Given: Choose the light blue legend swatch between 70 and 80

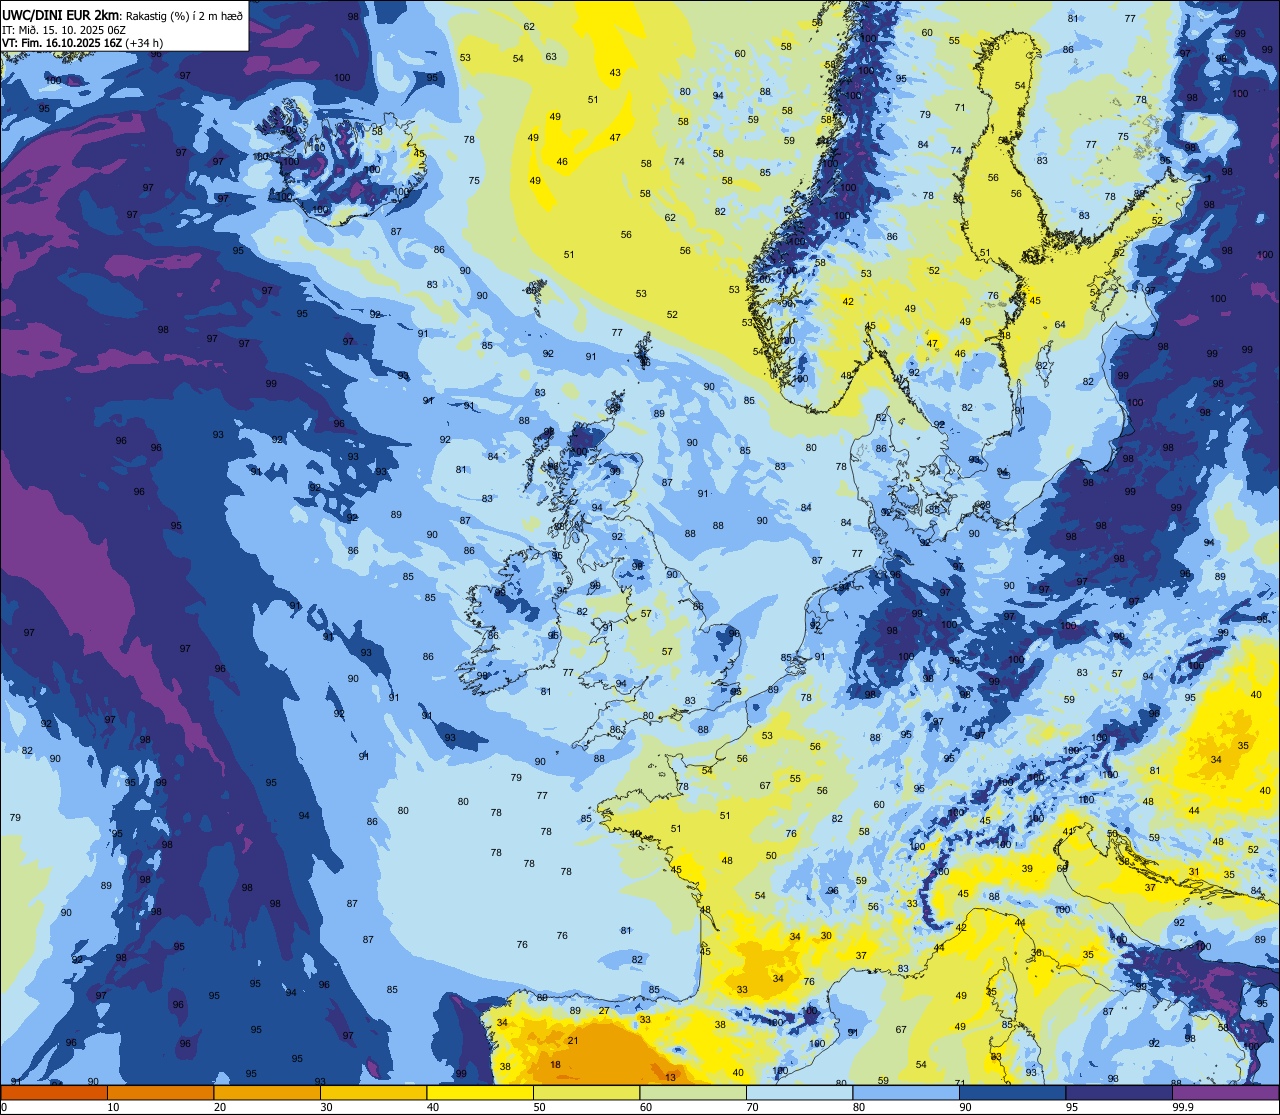Looking at the screenshot, I should point(800,1093).
